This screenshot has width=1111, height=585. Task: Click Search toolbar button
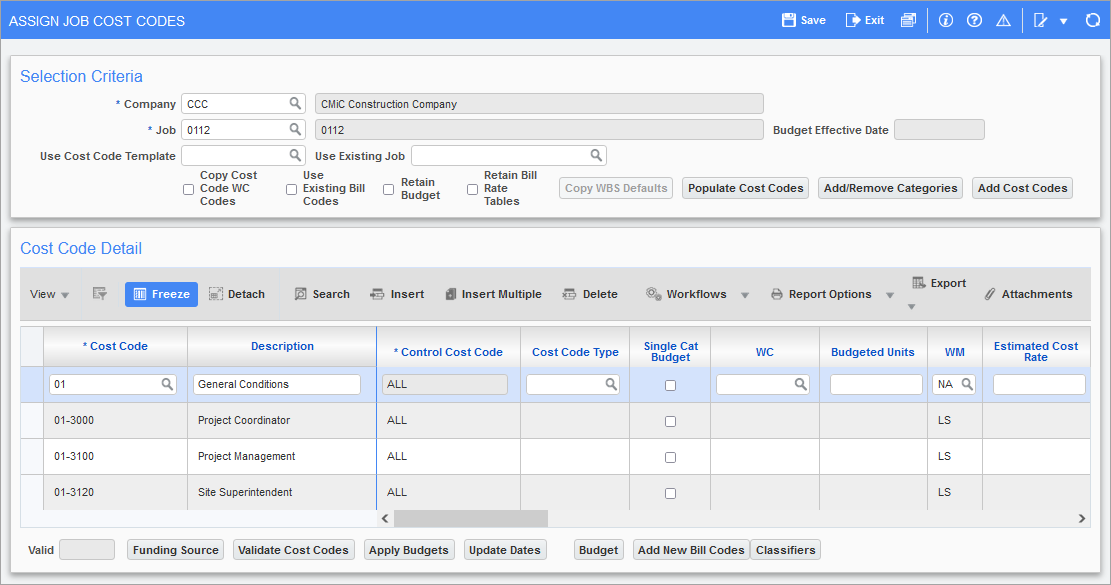click(x=322, y=294)
